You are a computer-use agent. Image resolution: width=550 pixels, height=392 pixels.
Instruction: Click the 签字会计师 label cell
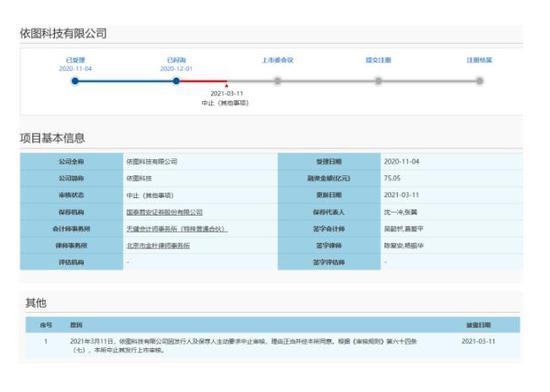pyautogui.click(x=329, y=229)
